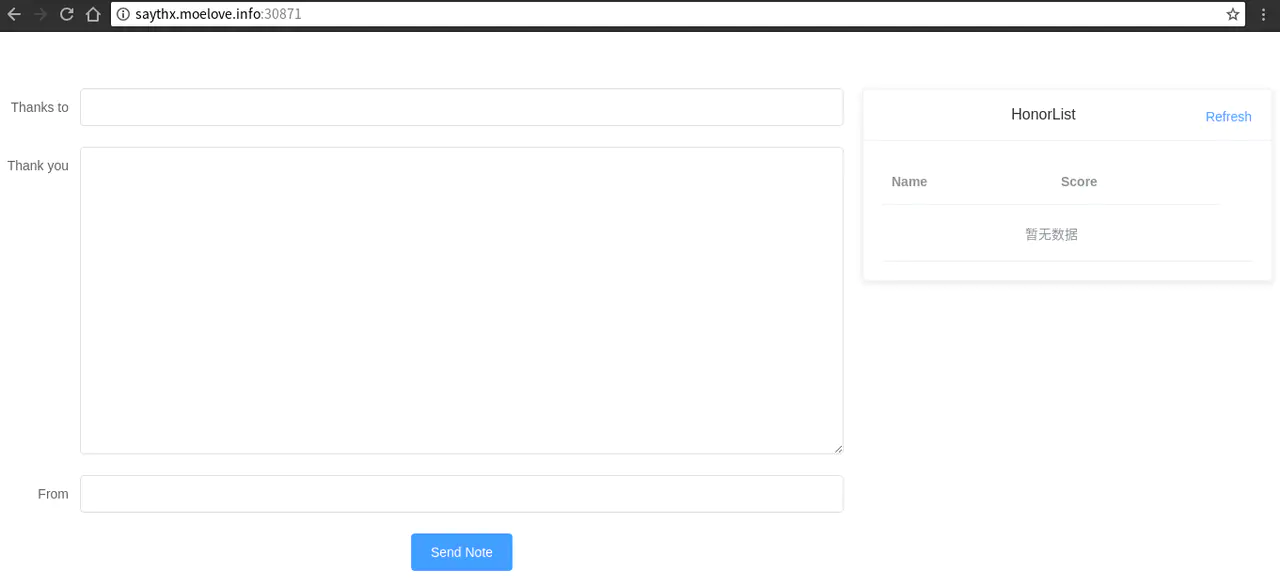Reload the current page
This screenshot has width=1280, height=587.
(x=67, y=14)
